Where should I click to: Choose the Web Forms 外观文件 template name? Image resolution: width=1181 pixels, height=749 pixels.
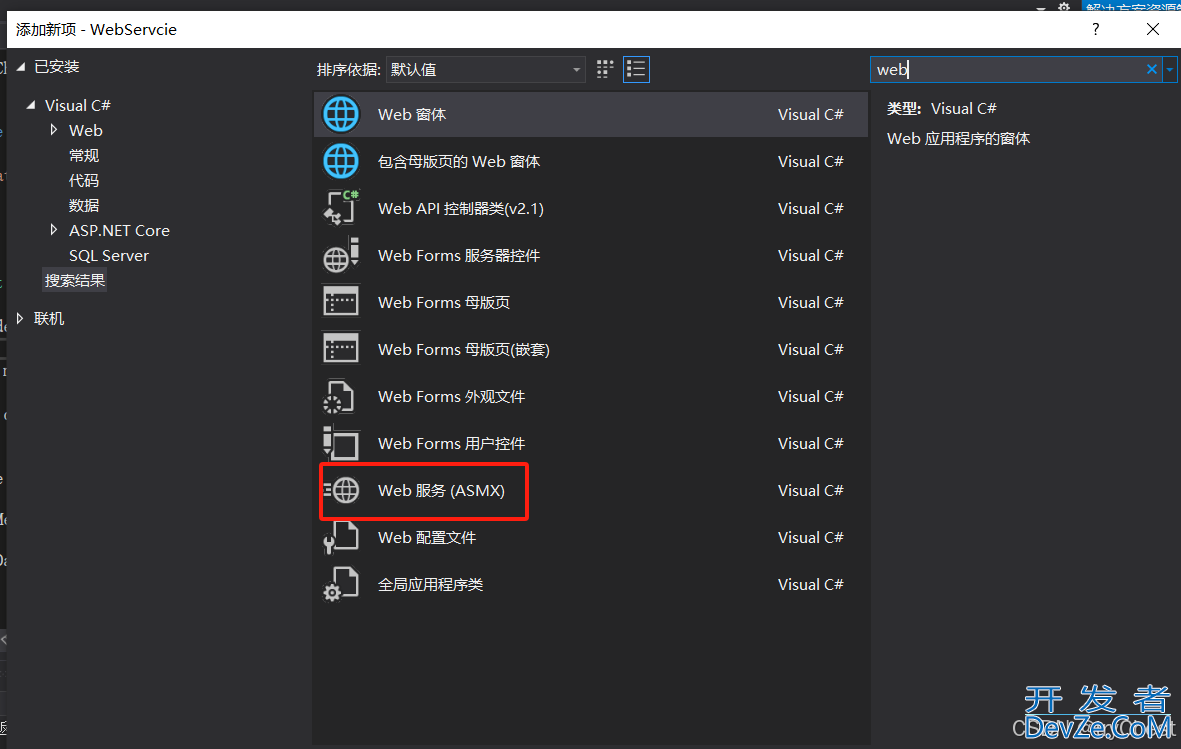point(451,396)
